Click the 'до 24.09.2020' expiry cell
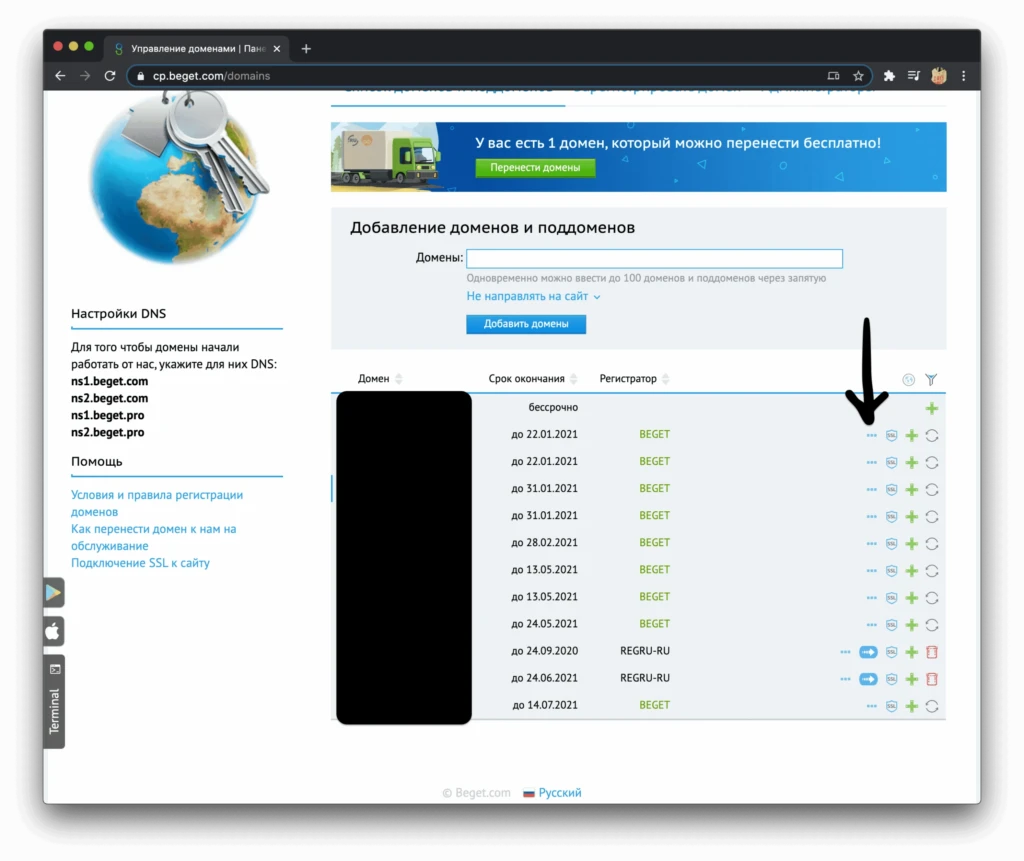The width and height of the screenshot is (1024, 861). coord(544,651)
